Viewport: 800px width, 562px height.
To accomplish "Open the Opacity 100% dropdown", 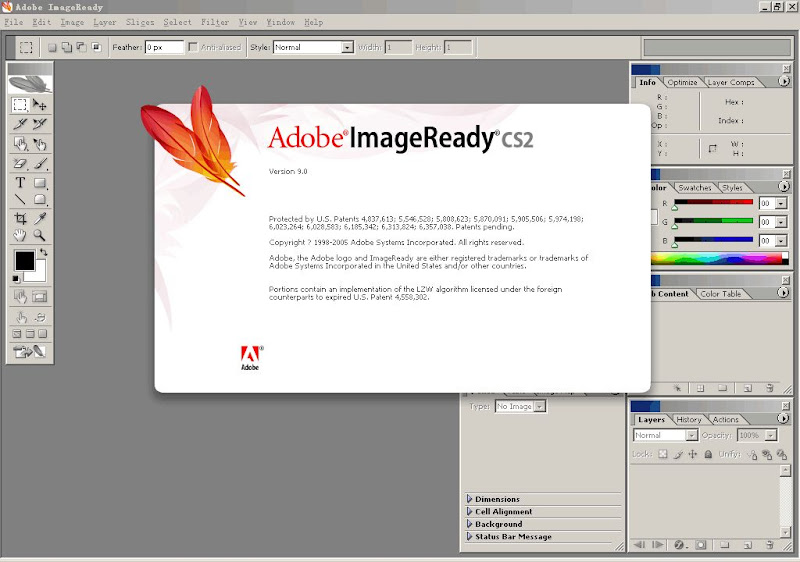I will pyautogui.click(x=771, y=435).
